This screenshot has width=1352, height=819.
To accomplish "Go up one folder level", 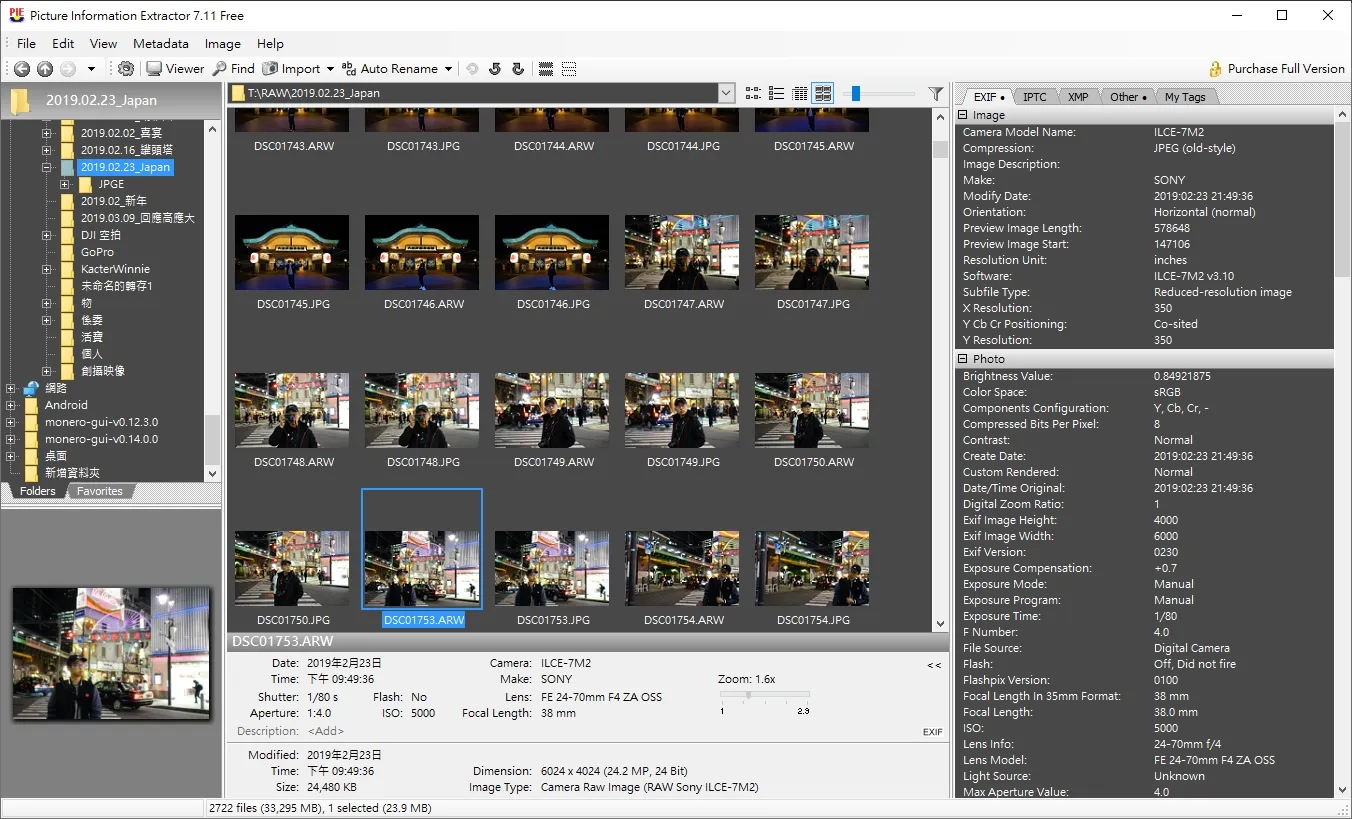I will (x=45, y=69).
